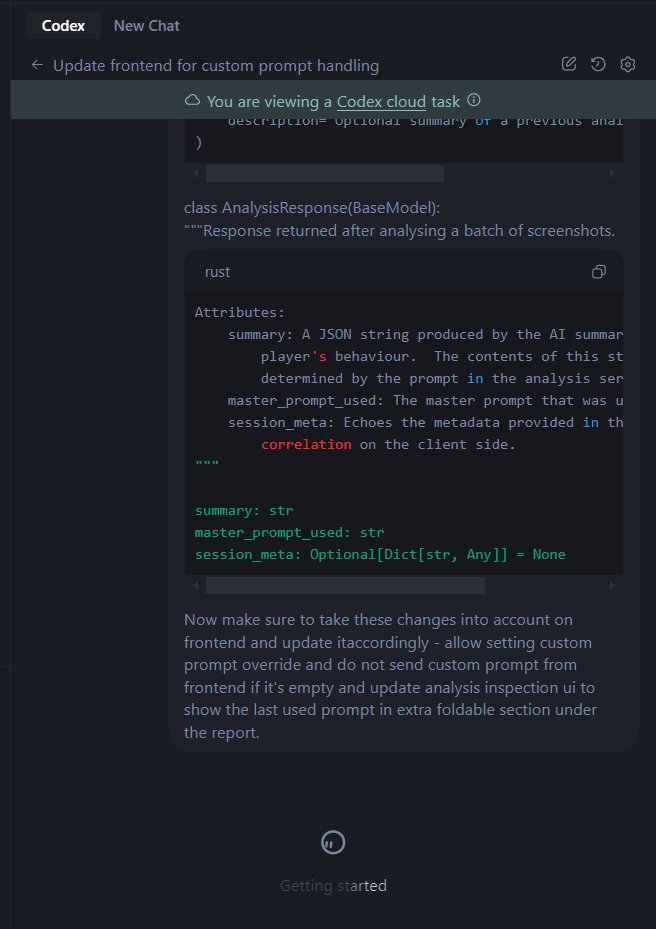Switch to the Codex tab
The image size is (656, 929).
click(x=63, y=25)
